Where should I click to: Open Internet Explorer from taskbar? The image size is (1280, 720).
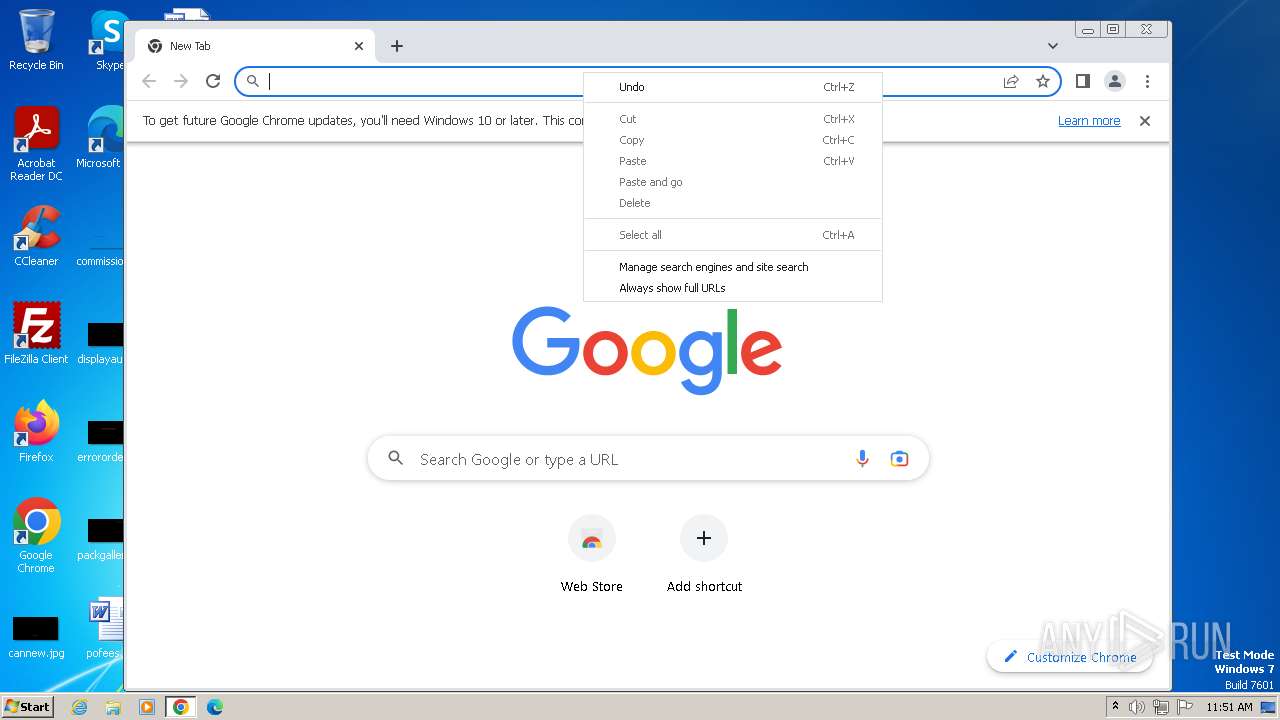click(x=79, y=707)
